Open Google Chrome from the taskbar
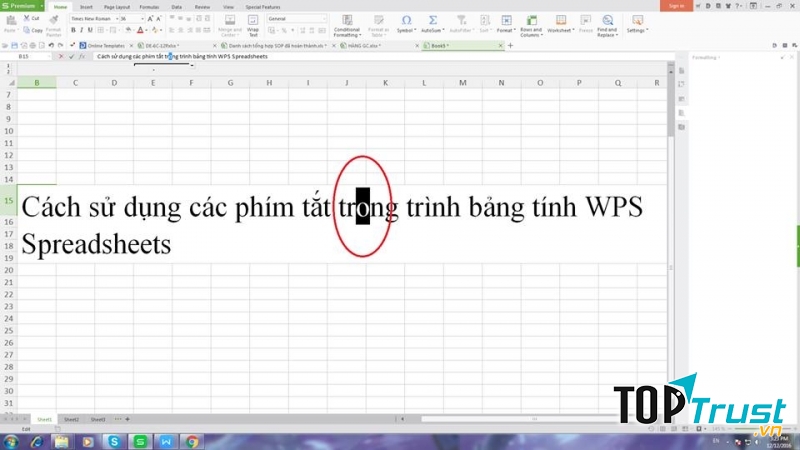This screenshot has width=800, height=450. tap(192, 442)
